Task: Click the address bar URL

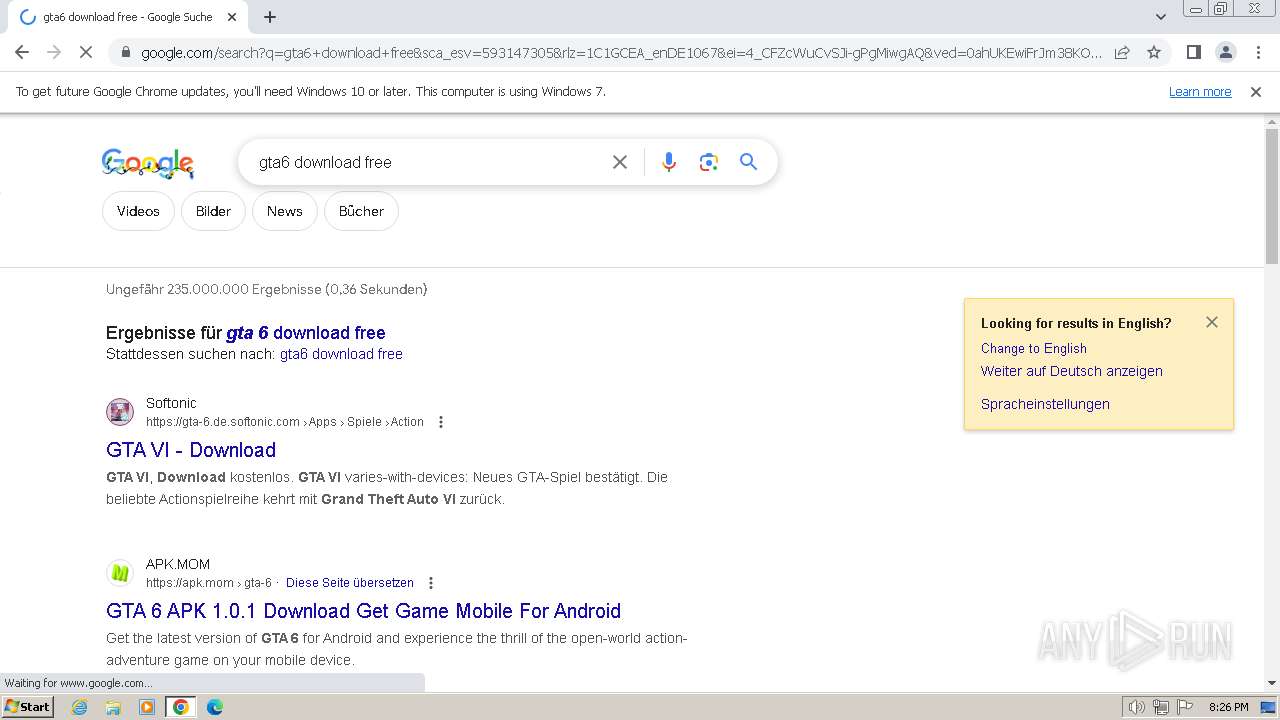Action: 620,53
